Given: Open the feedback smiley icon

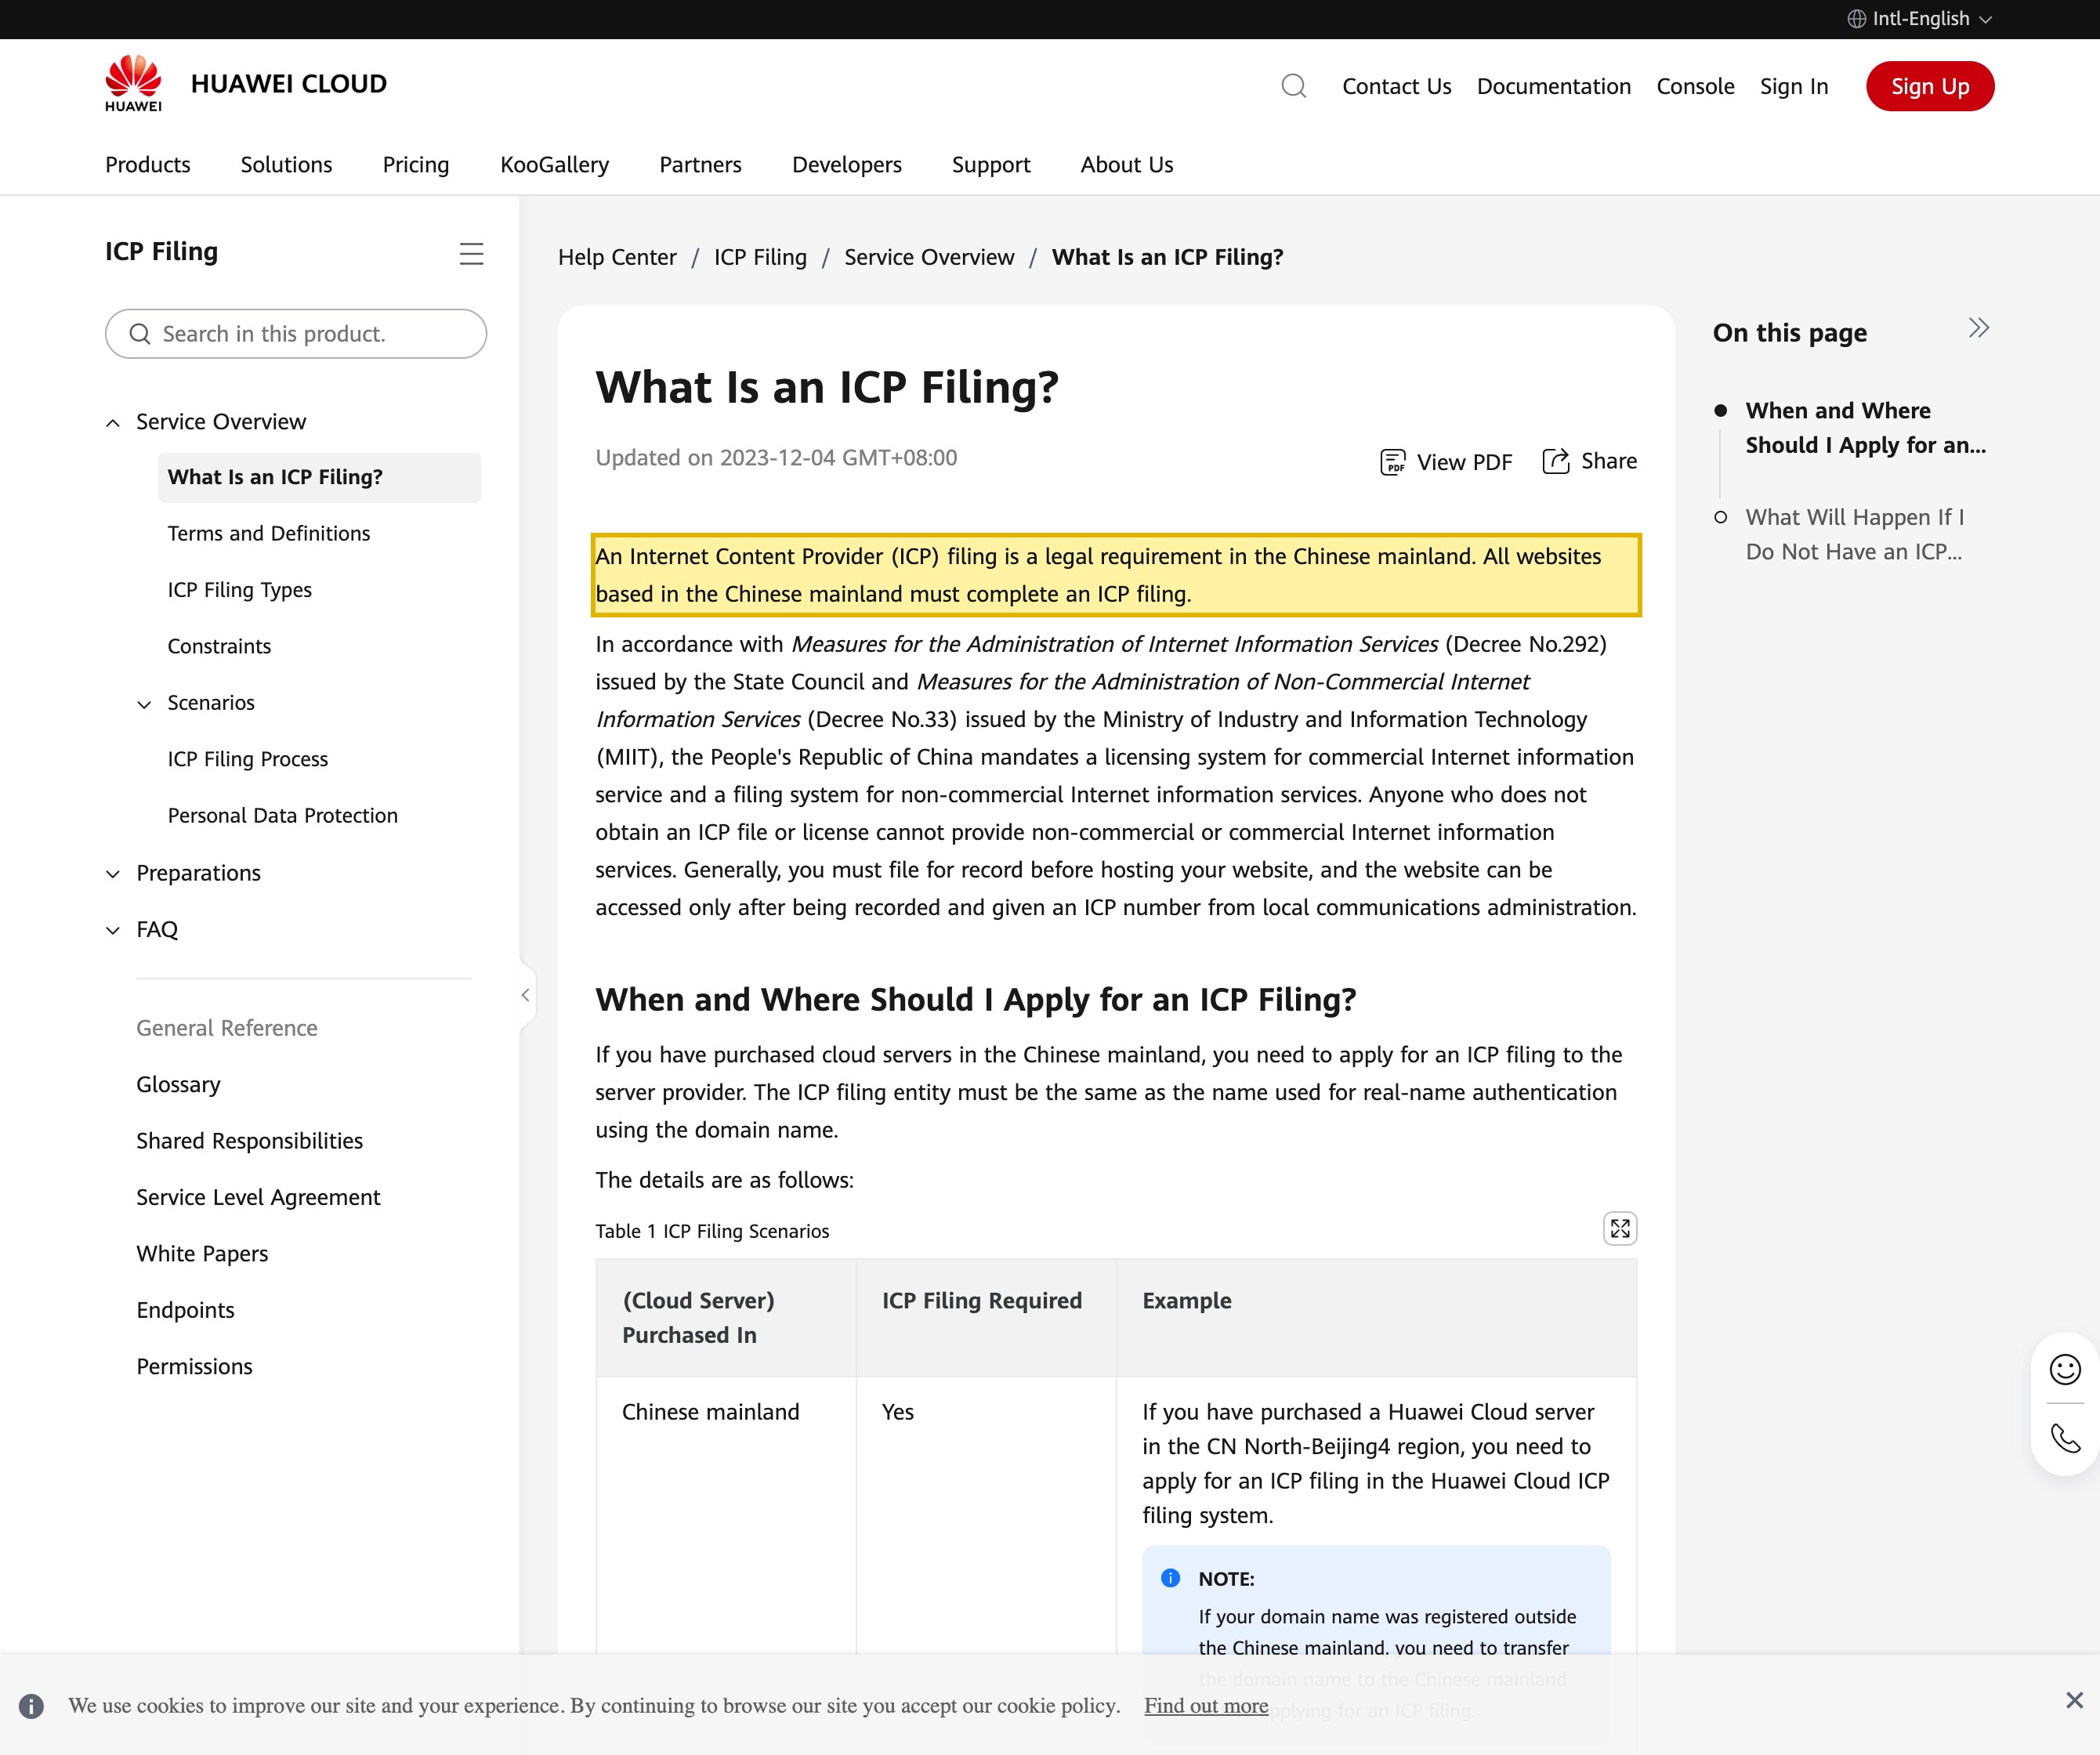Looking at the screenshot, I should [x=2065, y=1369].
